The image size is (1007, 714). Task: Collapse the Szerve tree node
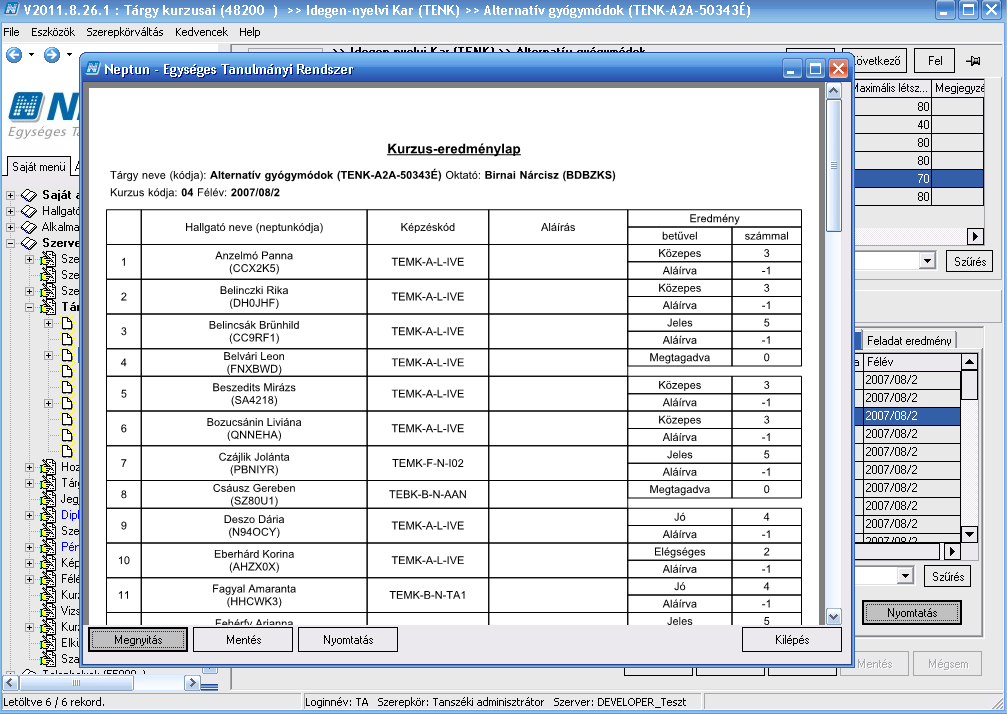10,243
